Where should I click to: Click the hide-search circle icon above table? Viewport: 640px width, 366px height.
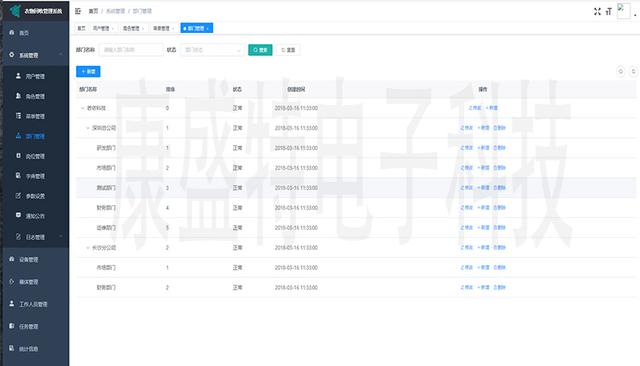(x=620, y=71)
